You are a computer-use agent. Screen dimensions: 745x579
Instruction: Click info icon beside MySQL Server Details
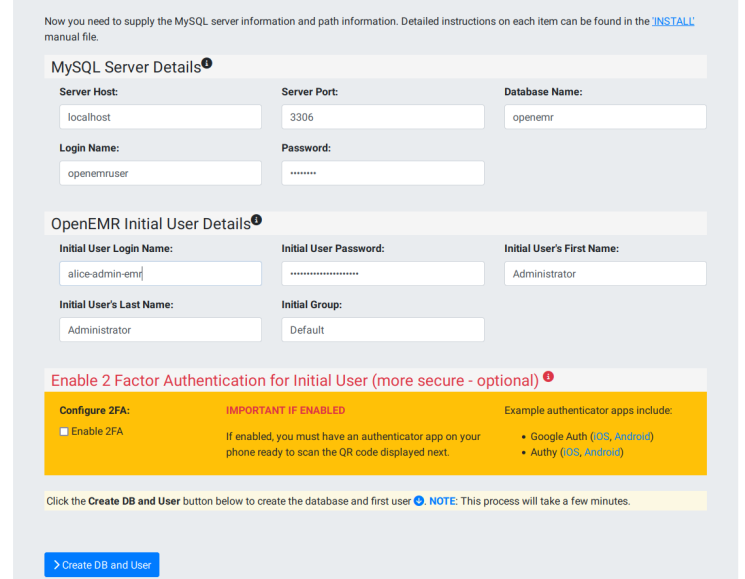[x=207, y=64]
